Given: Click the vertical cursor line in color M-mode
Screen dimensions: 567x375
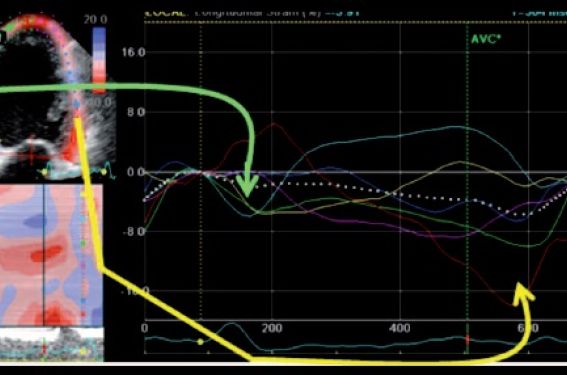Looking at the screenshot, I should [x=43, y=255].
